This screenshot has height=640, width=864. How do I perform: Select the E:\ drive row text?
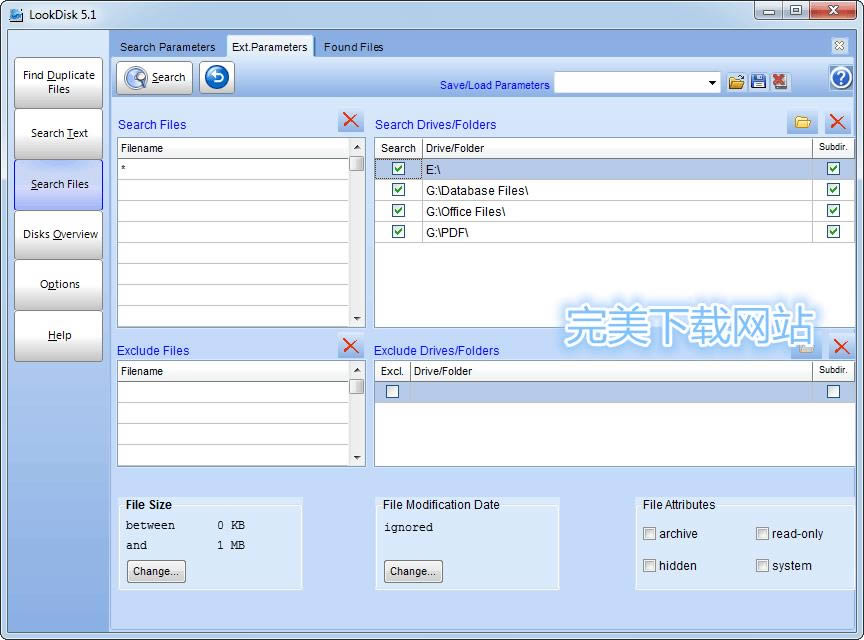[433, 170]
